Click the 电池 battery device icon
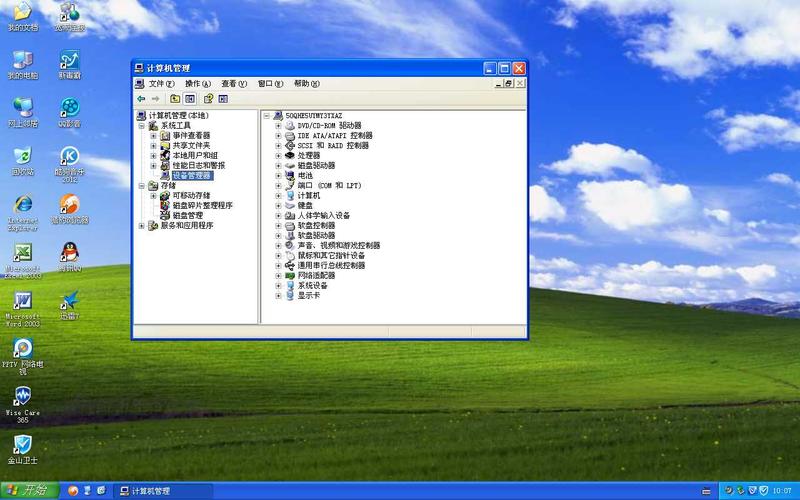800x500 pixels. tap(290, 176)
